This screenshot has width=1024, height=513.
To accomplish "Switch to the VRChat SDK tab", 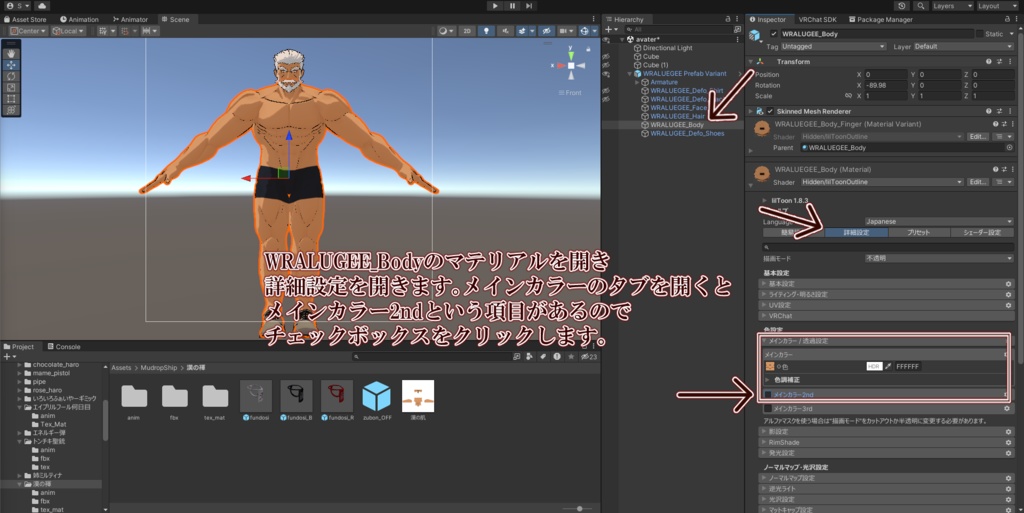I will (817, 20).
